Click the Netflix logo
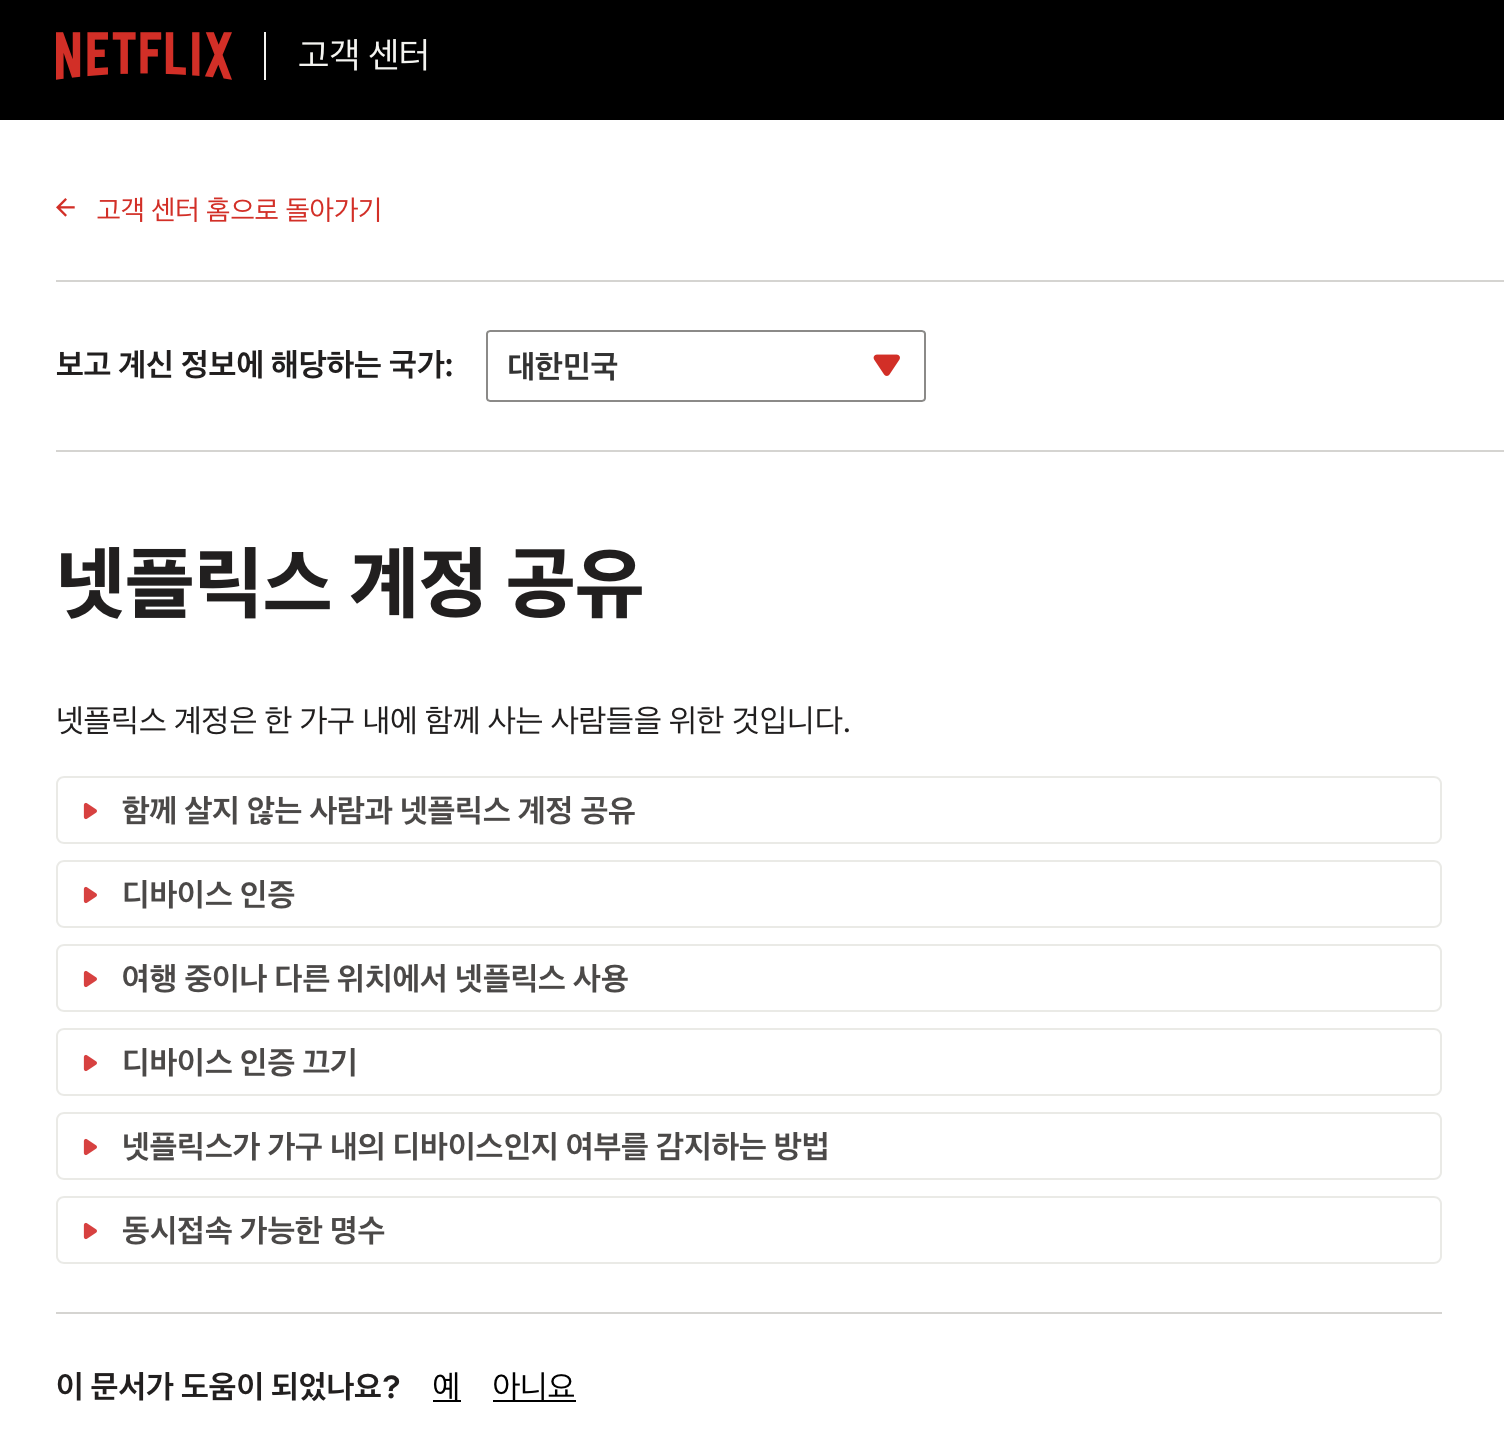The image size is (1504, 1450). tap(143, 56)
